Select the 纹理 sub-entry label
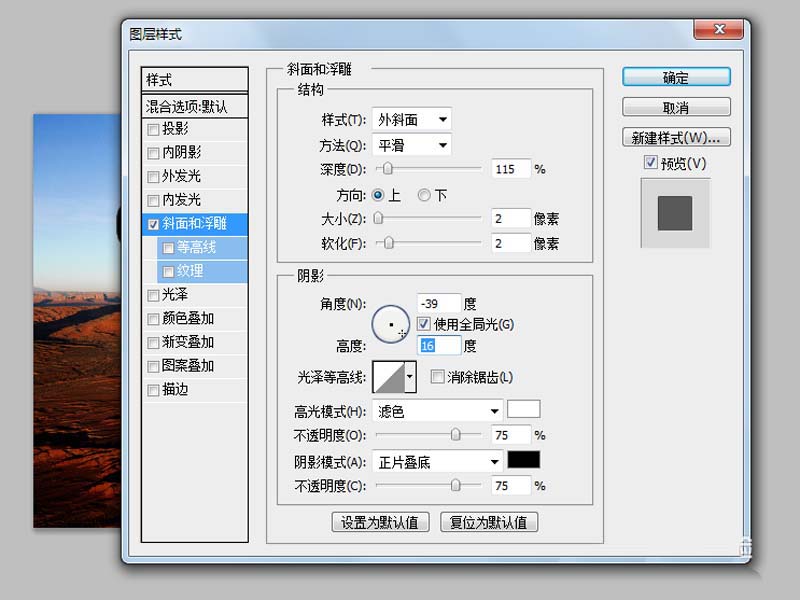The height and width of the screenshot is (600, 800). click(x=190, y=271)
